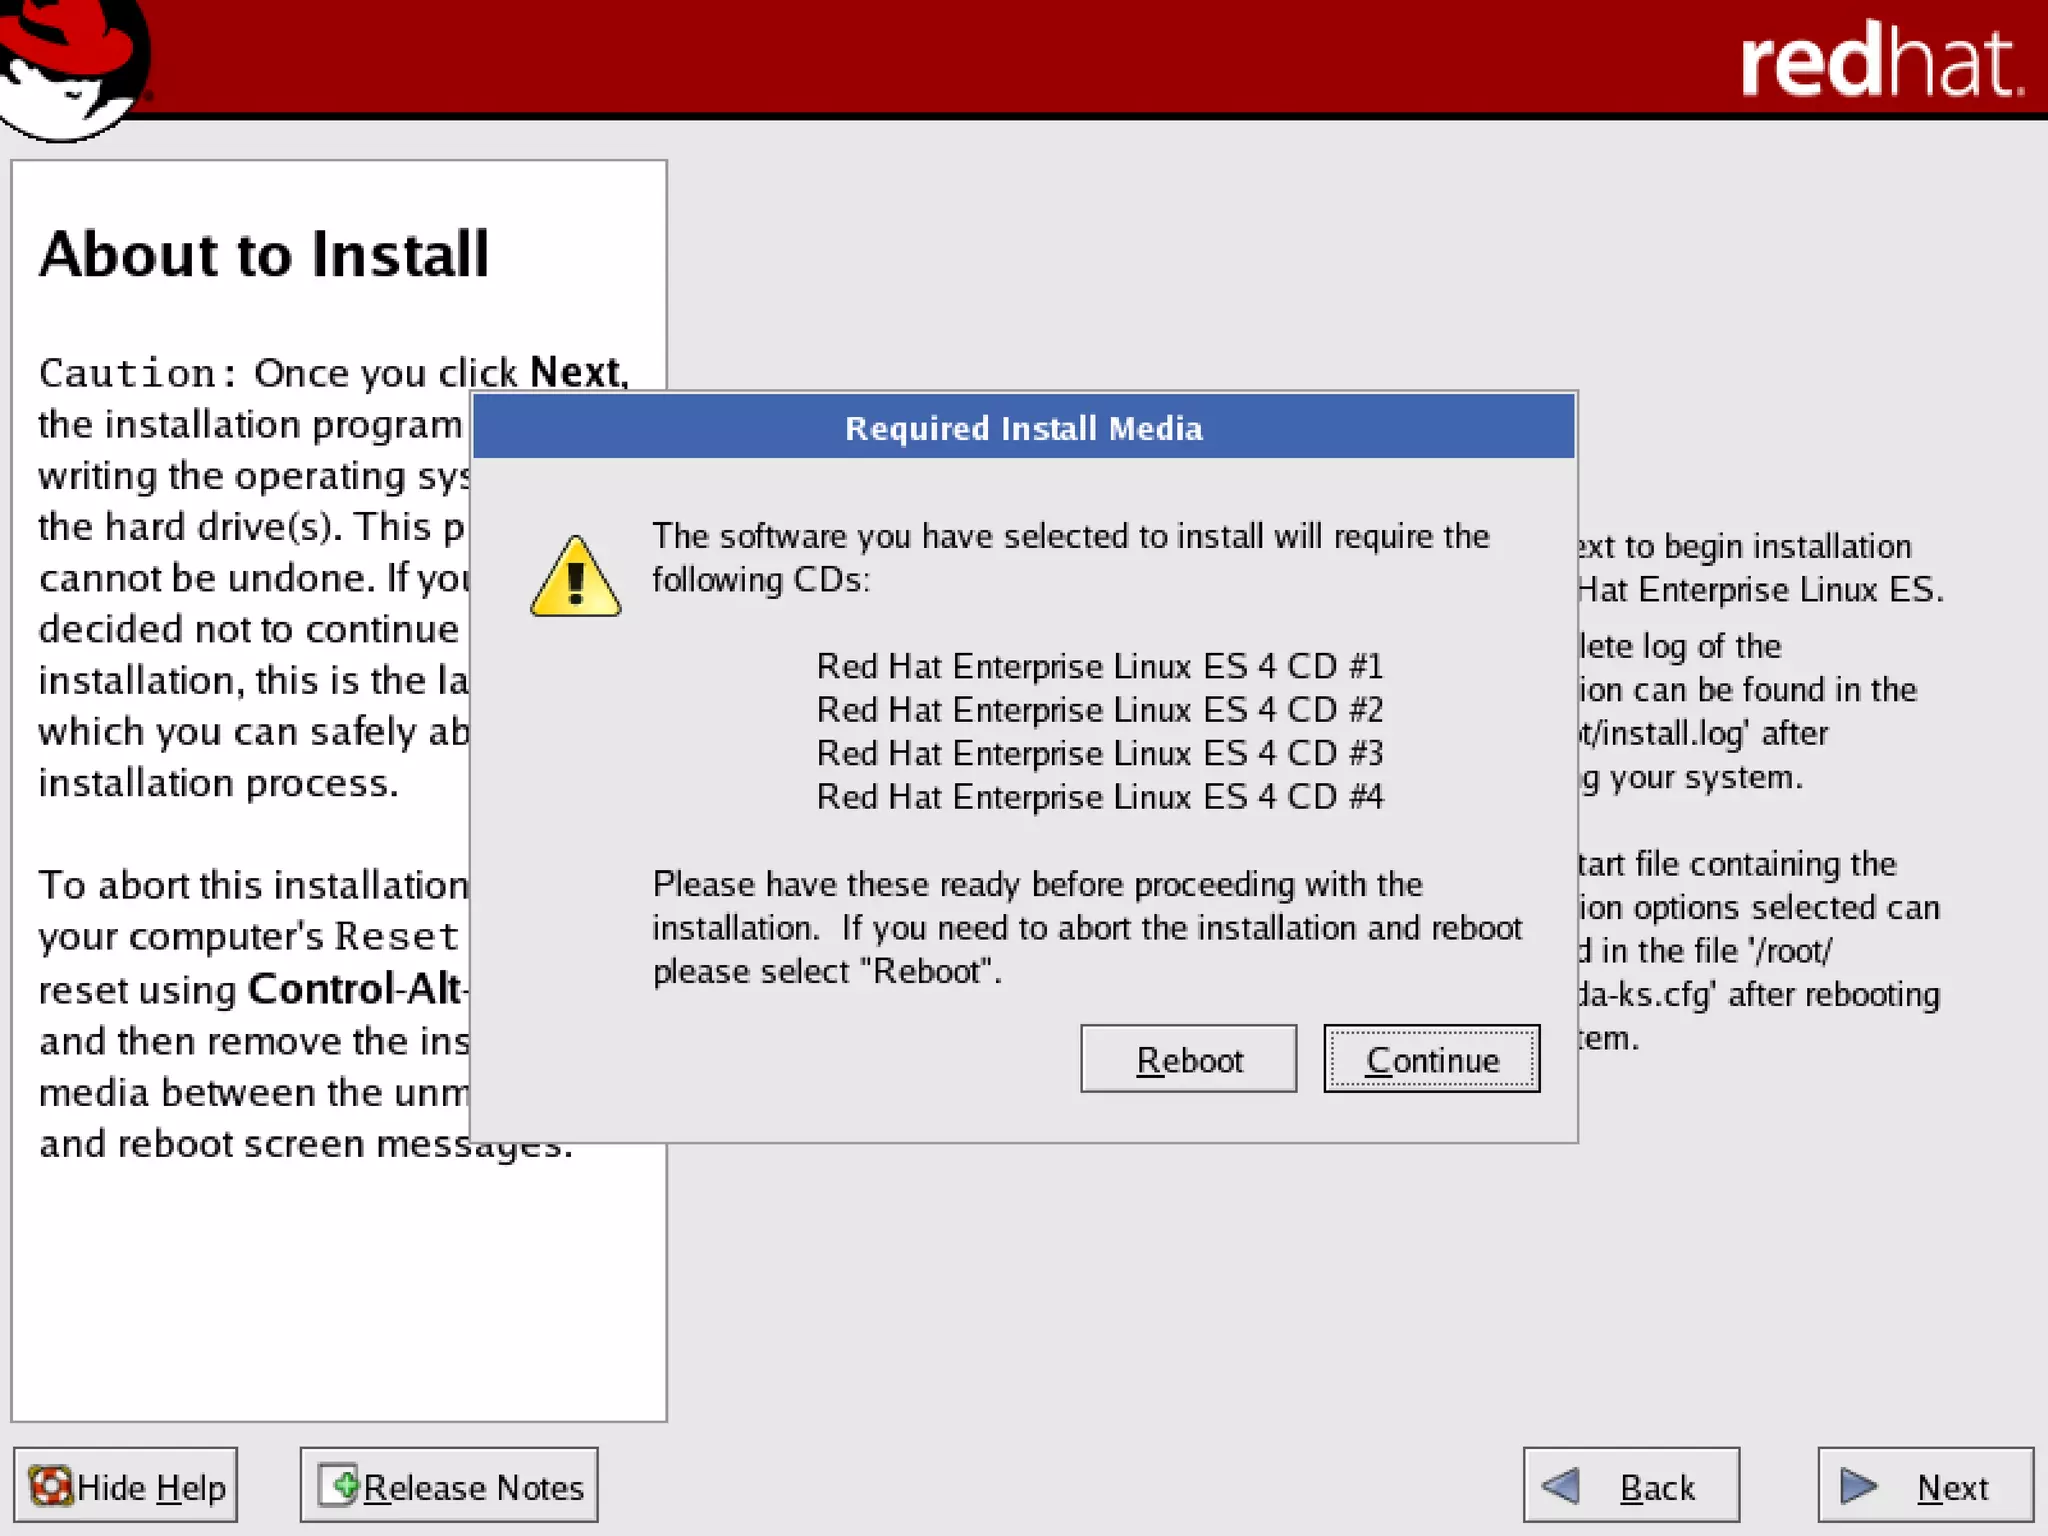Select the ES 4 CD #4 line
The height and width of the screenshot is (1536, 2048).
[1099, 797]
